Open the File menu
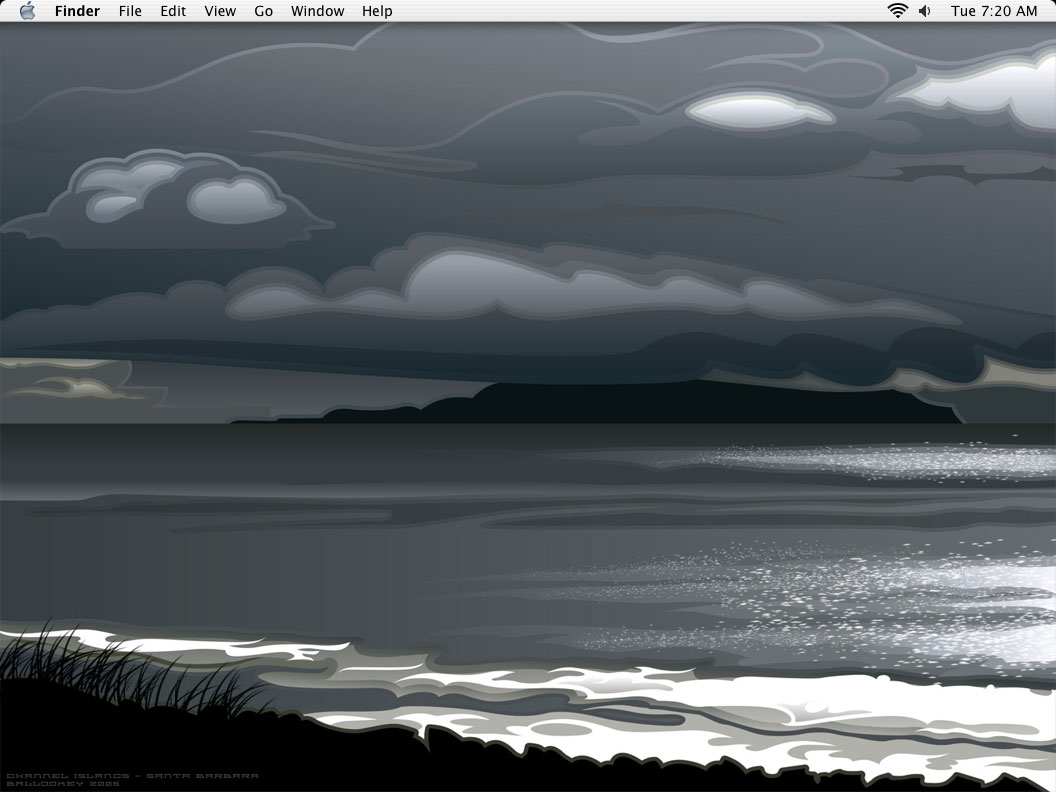This screenshot has width=1056, height=792. (130, 11)
